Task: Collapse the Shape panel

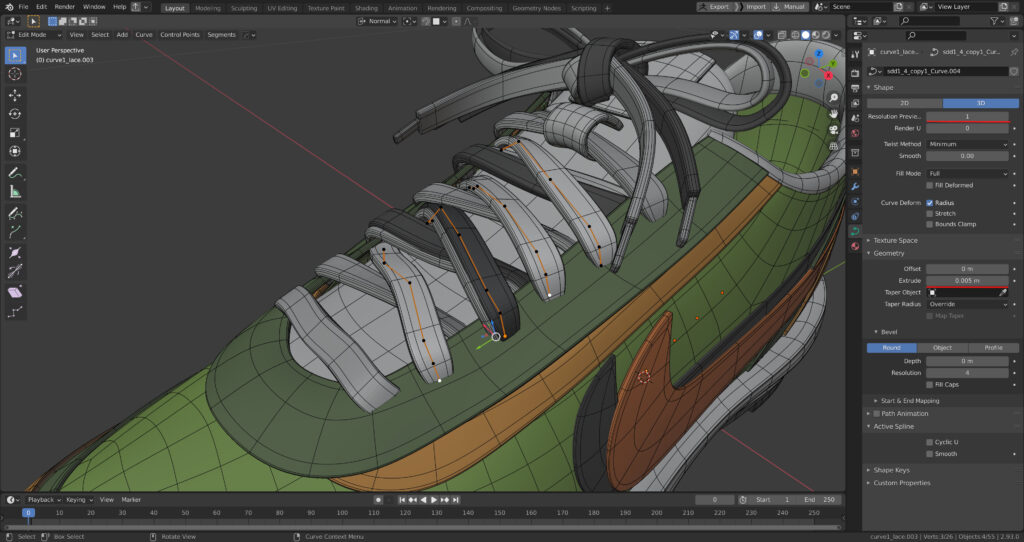Action: click(x=883, y=88)
